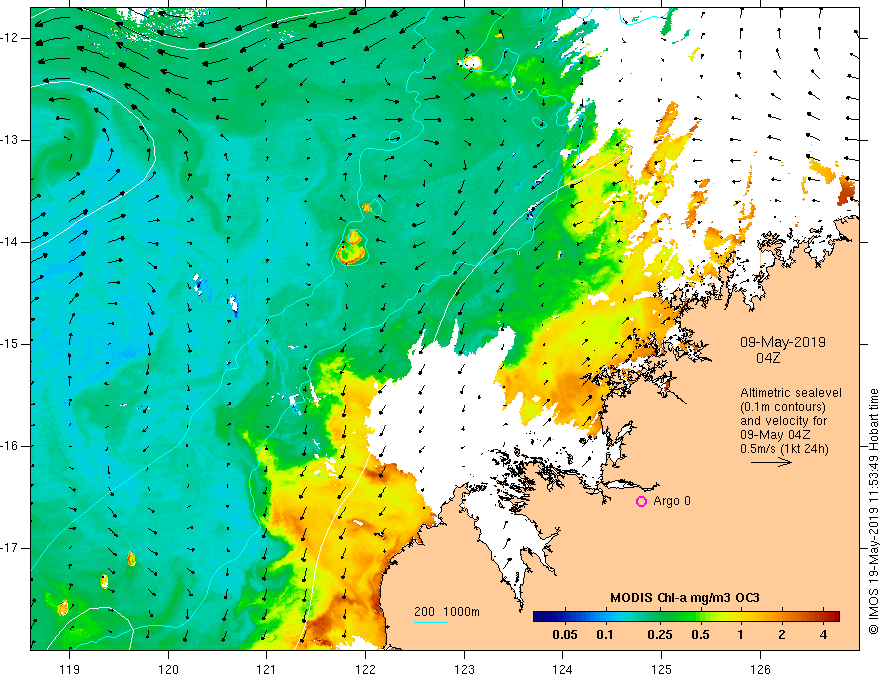
Task: Click the colorbar value '0.05'
Action: (565, 635)
